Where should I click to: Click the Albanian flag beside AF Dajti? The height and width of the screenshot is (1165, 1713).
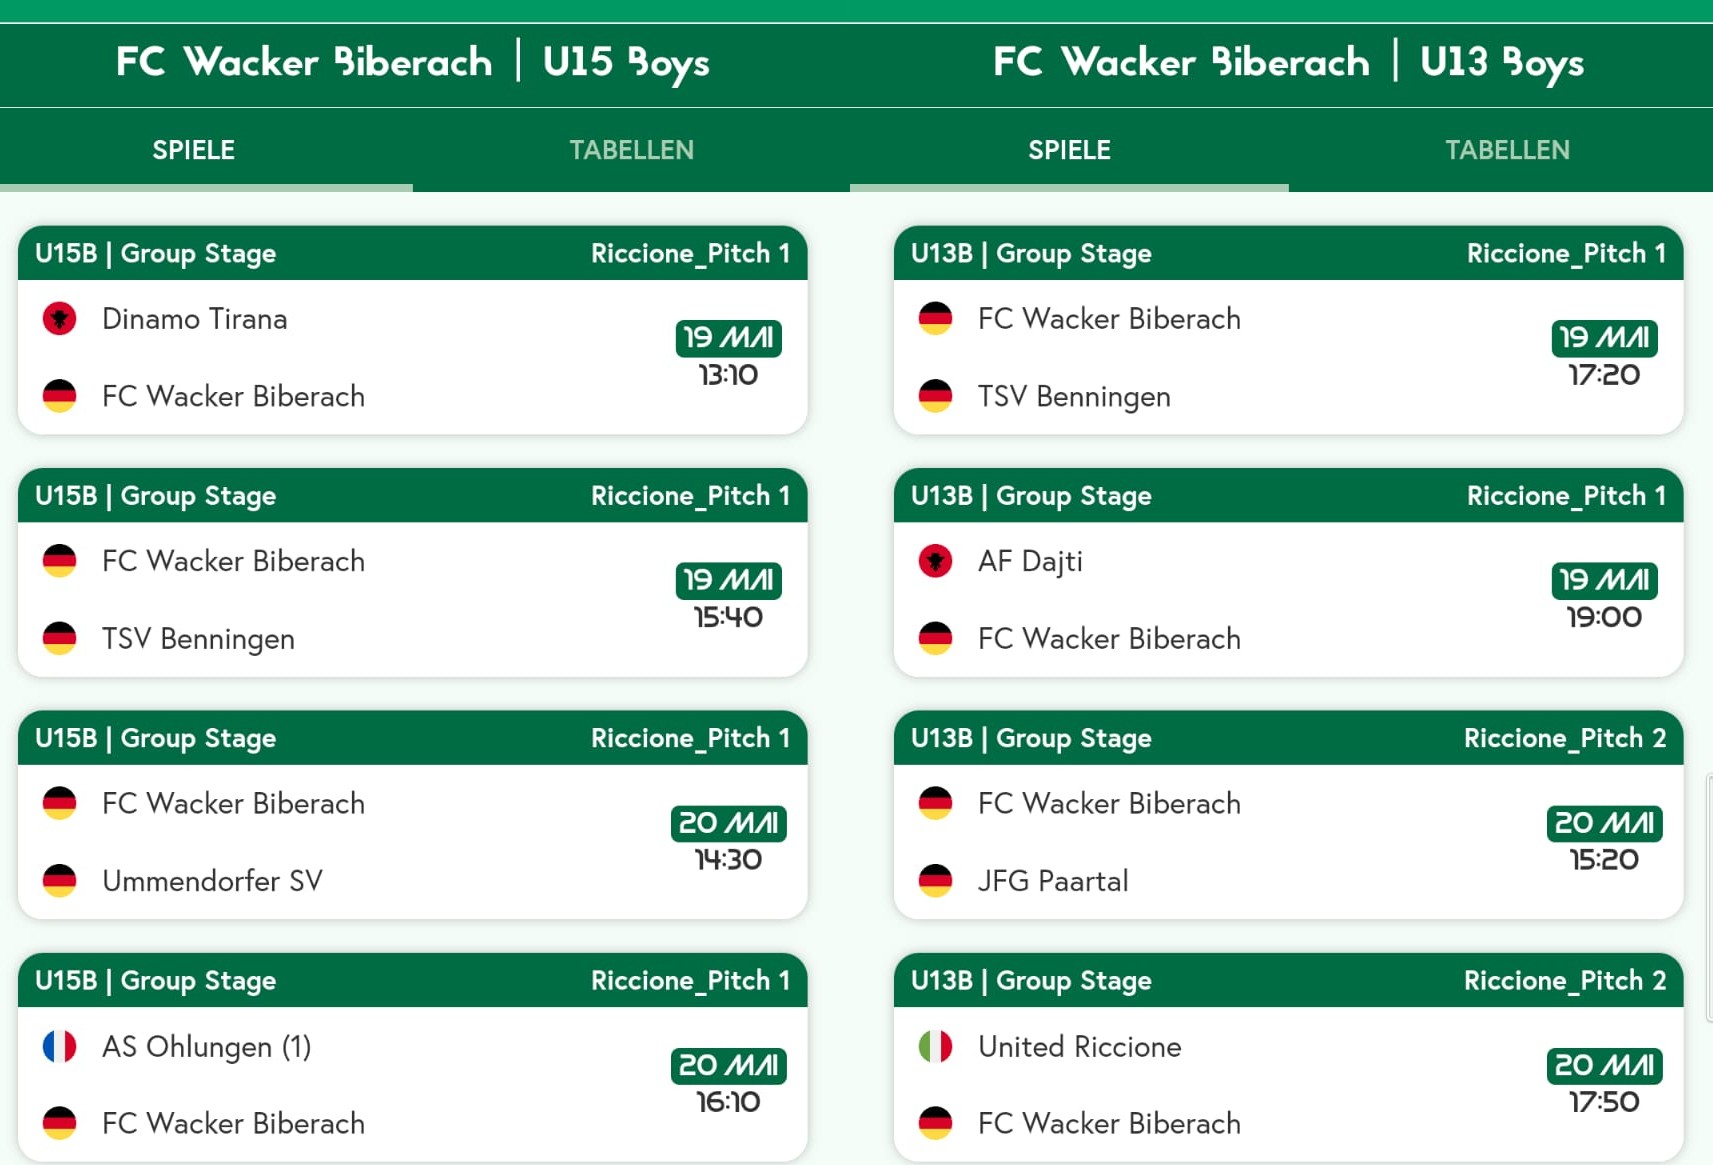(x=936, y=561)
